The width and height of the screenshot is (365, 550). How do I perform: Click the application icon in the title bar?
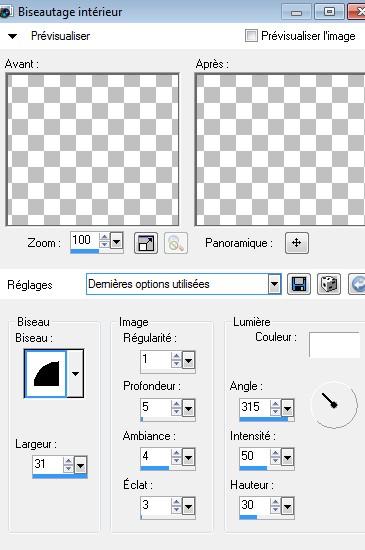click(5, 12)
